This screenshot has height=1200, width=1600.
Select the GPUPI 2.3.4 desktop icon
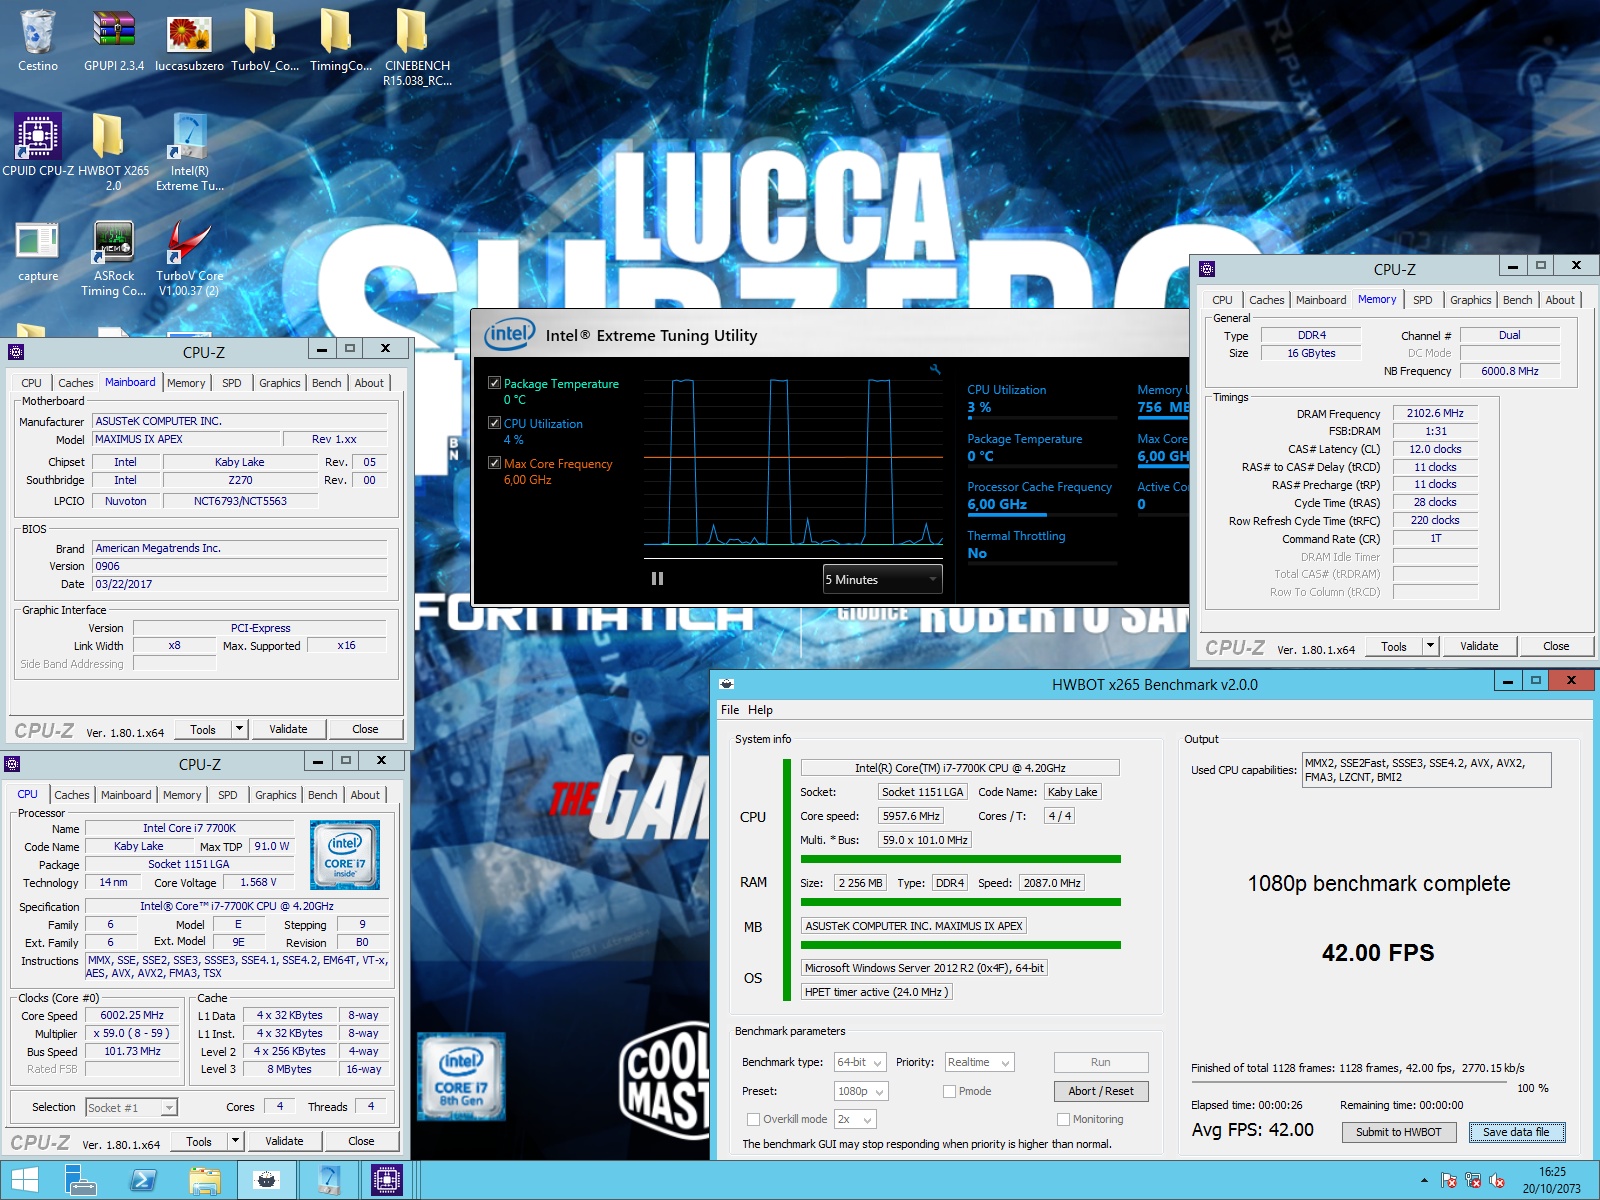113,40
